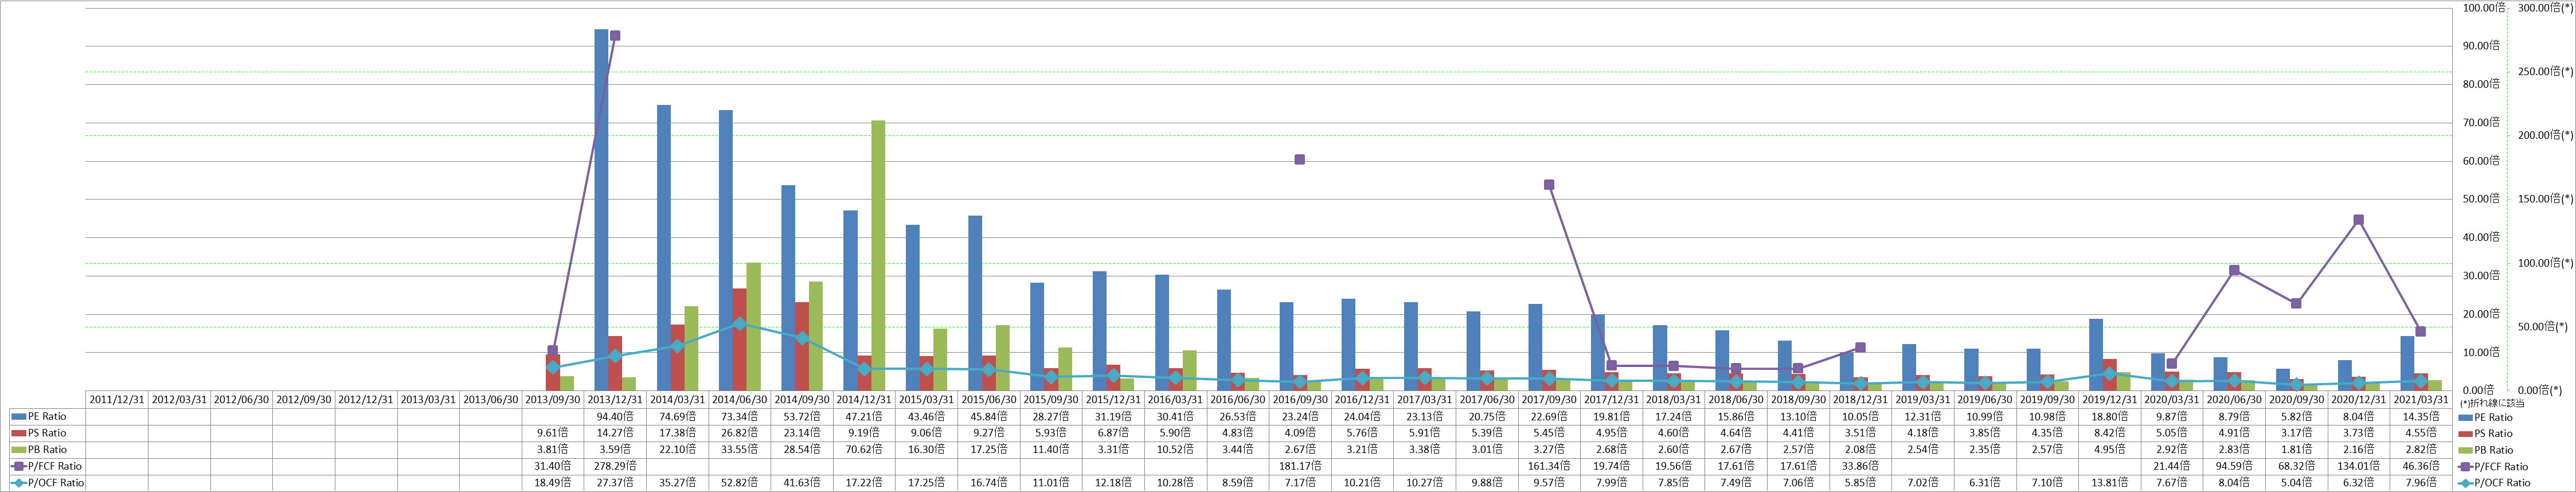
Task: Click the P/FCF Ratio cell showing 161.34倍
Action: pyautogui.click(x=1549, y=466)
